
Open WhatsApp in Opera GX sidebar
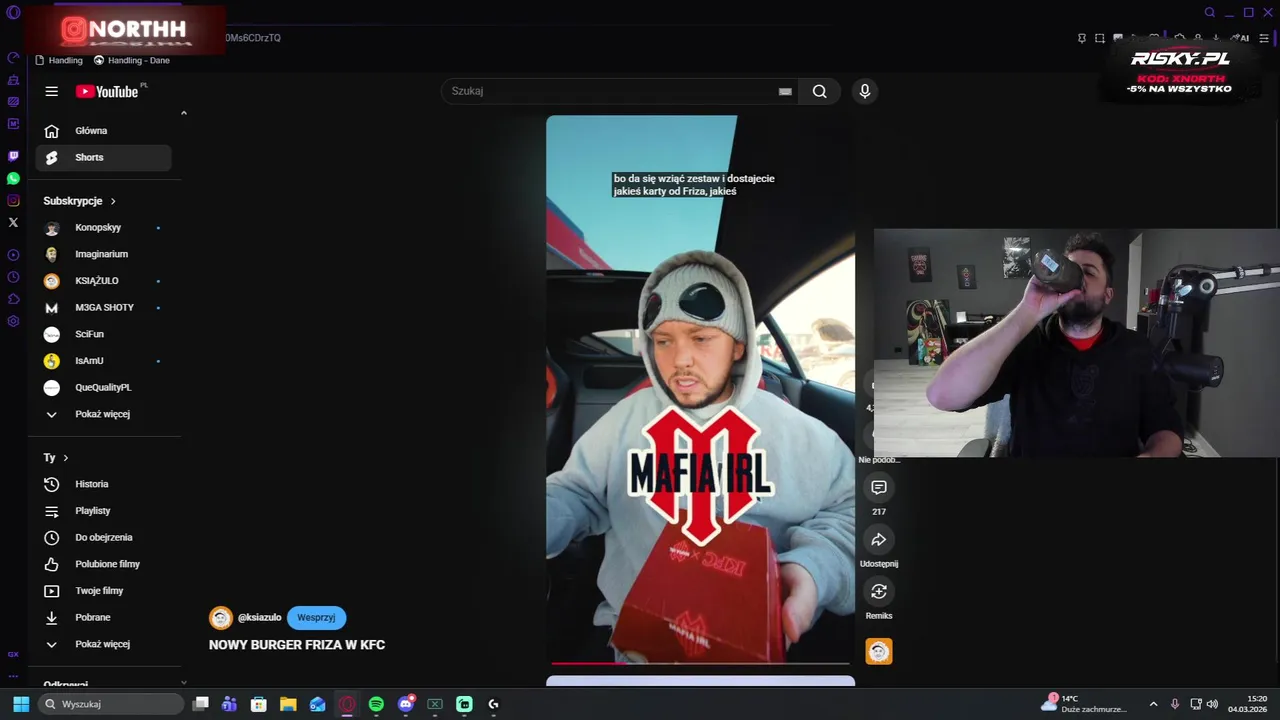pyautogui.click(x=13, y=179)
